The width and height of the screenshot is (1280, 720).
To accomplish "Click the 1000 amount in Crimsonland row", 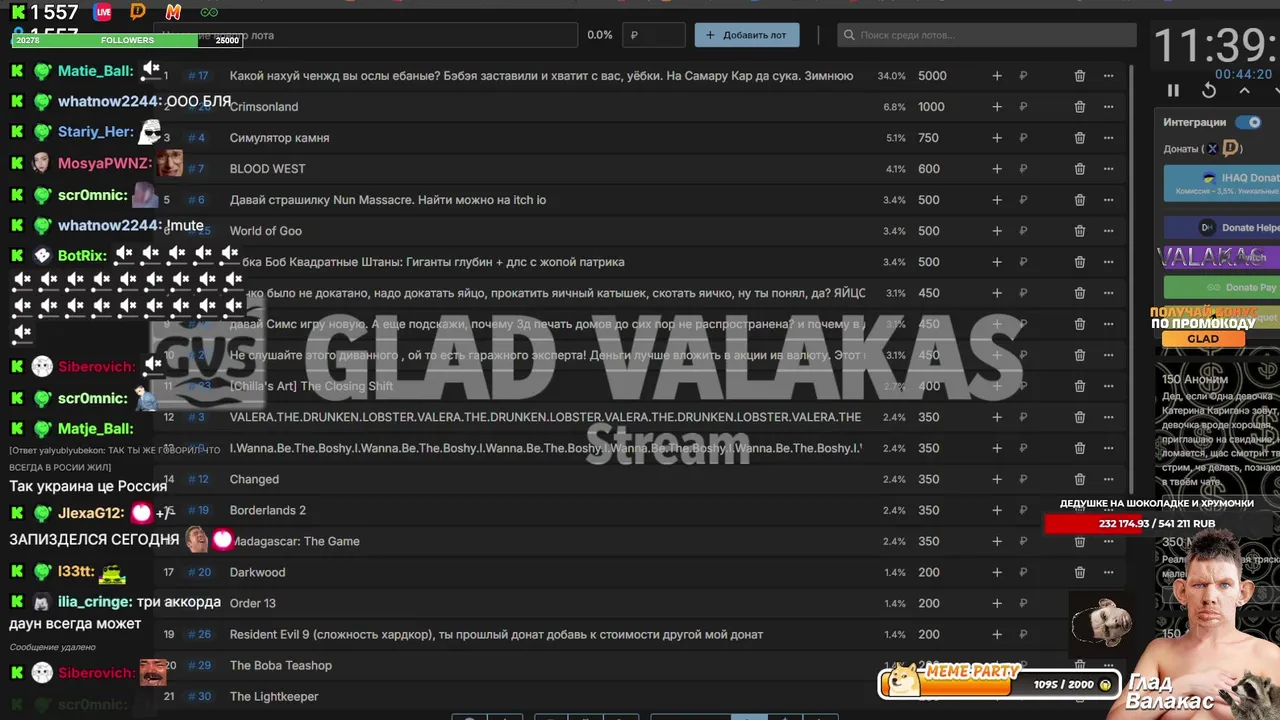I will point(931,107).
